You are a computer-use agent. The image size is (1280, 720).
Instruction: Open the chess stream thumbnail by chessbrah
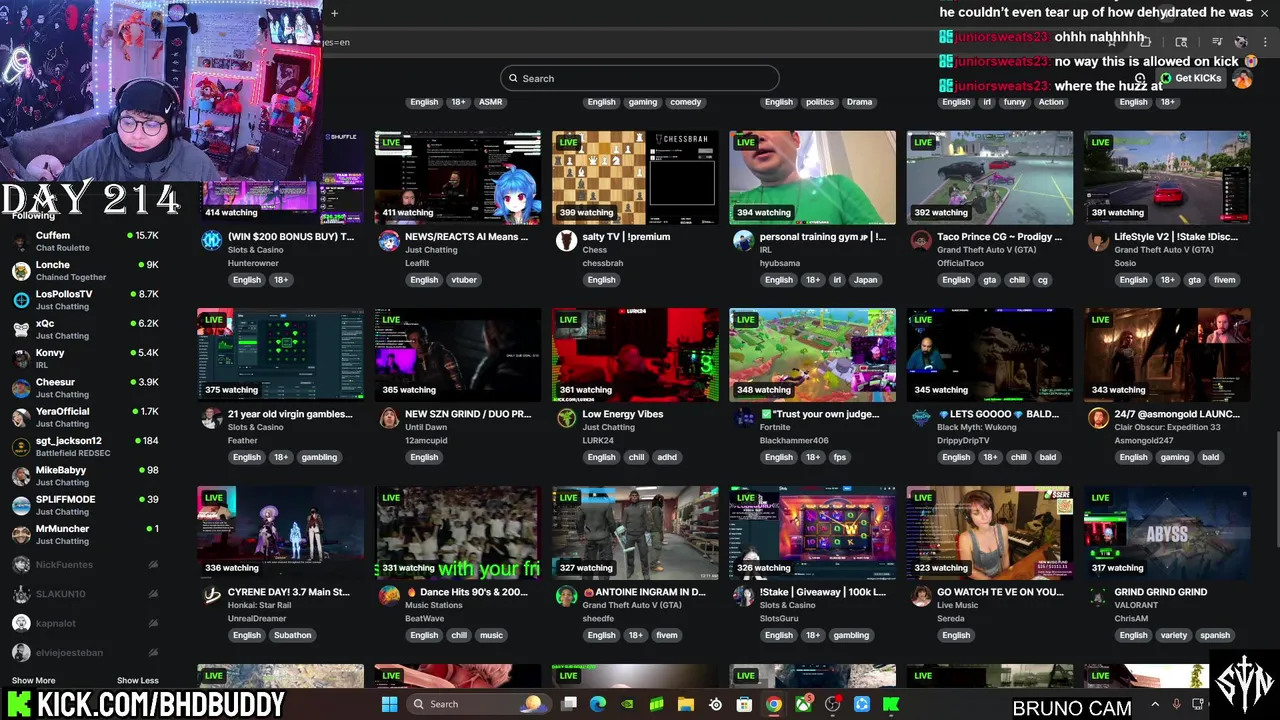pyautogui.click(x=635, y=177)
